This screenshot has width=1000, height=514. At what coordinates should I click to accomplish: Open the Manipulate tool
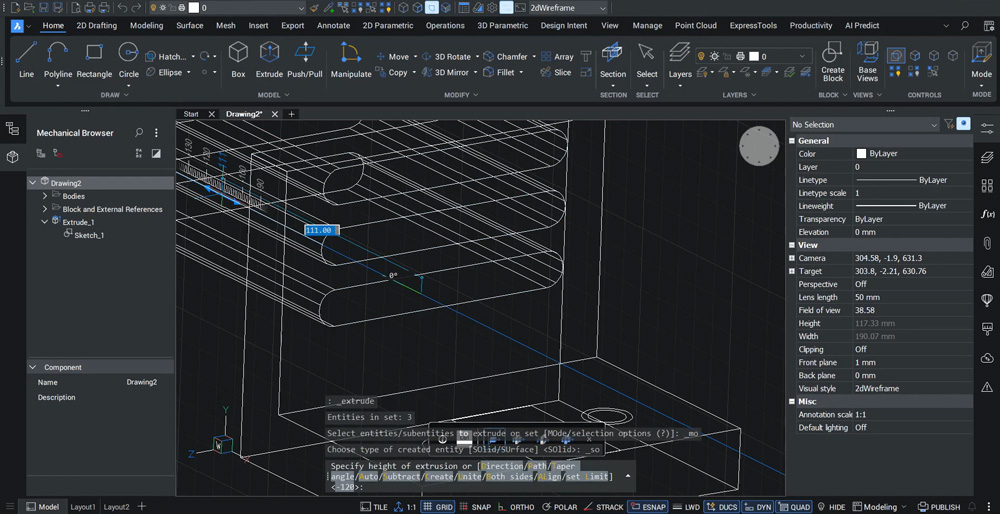(351, 59)
